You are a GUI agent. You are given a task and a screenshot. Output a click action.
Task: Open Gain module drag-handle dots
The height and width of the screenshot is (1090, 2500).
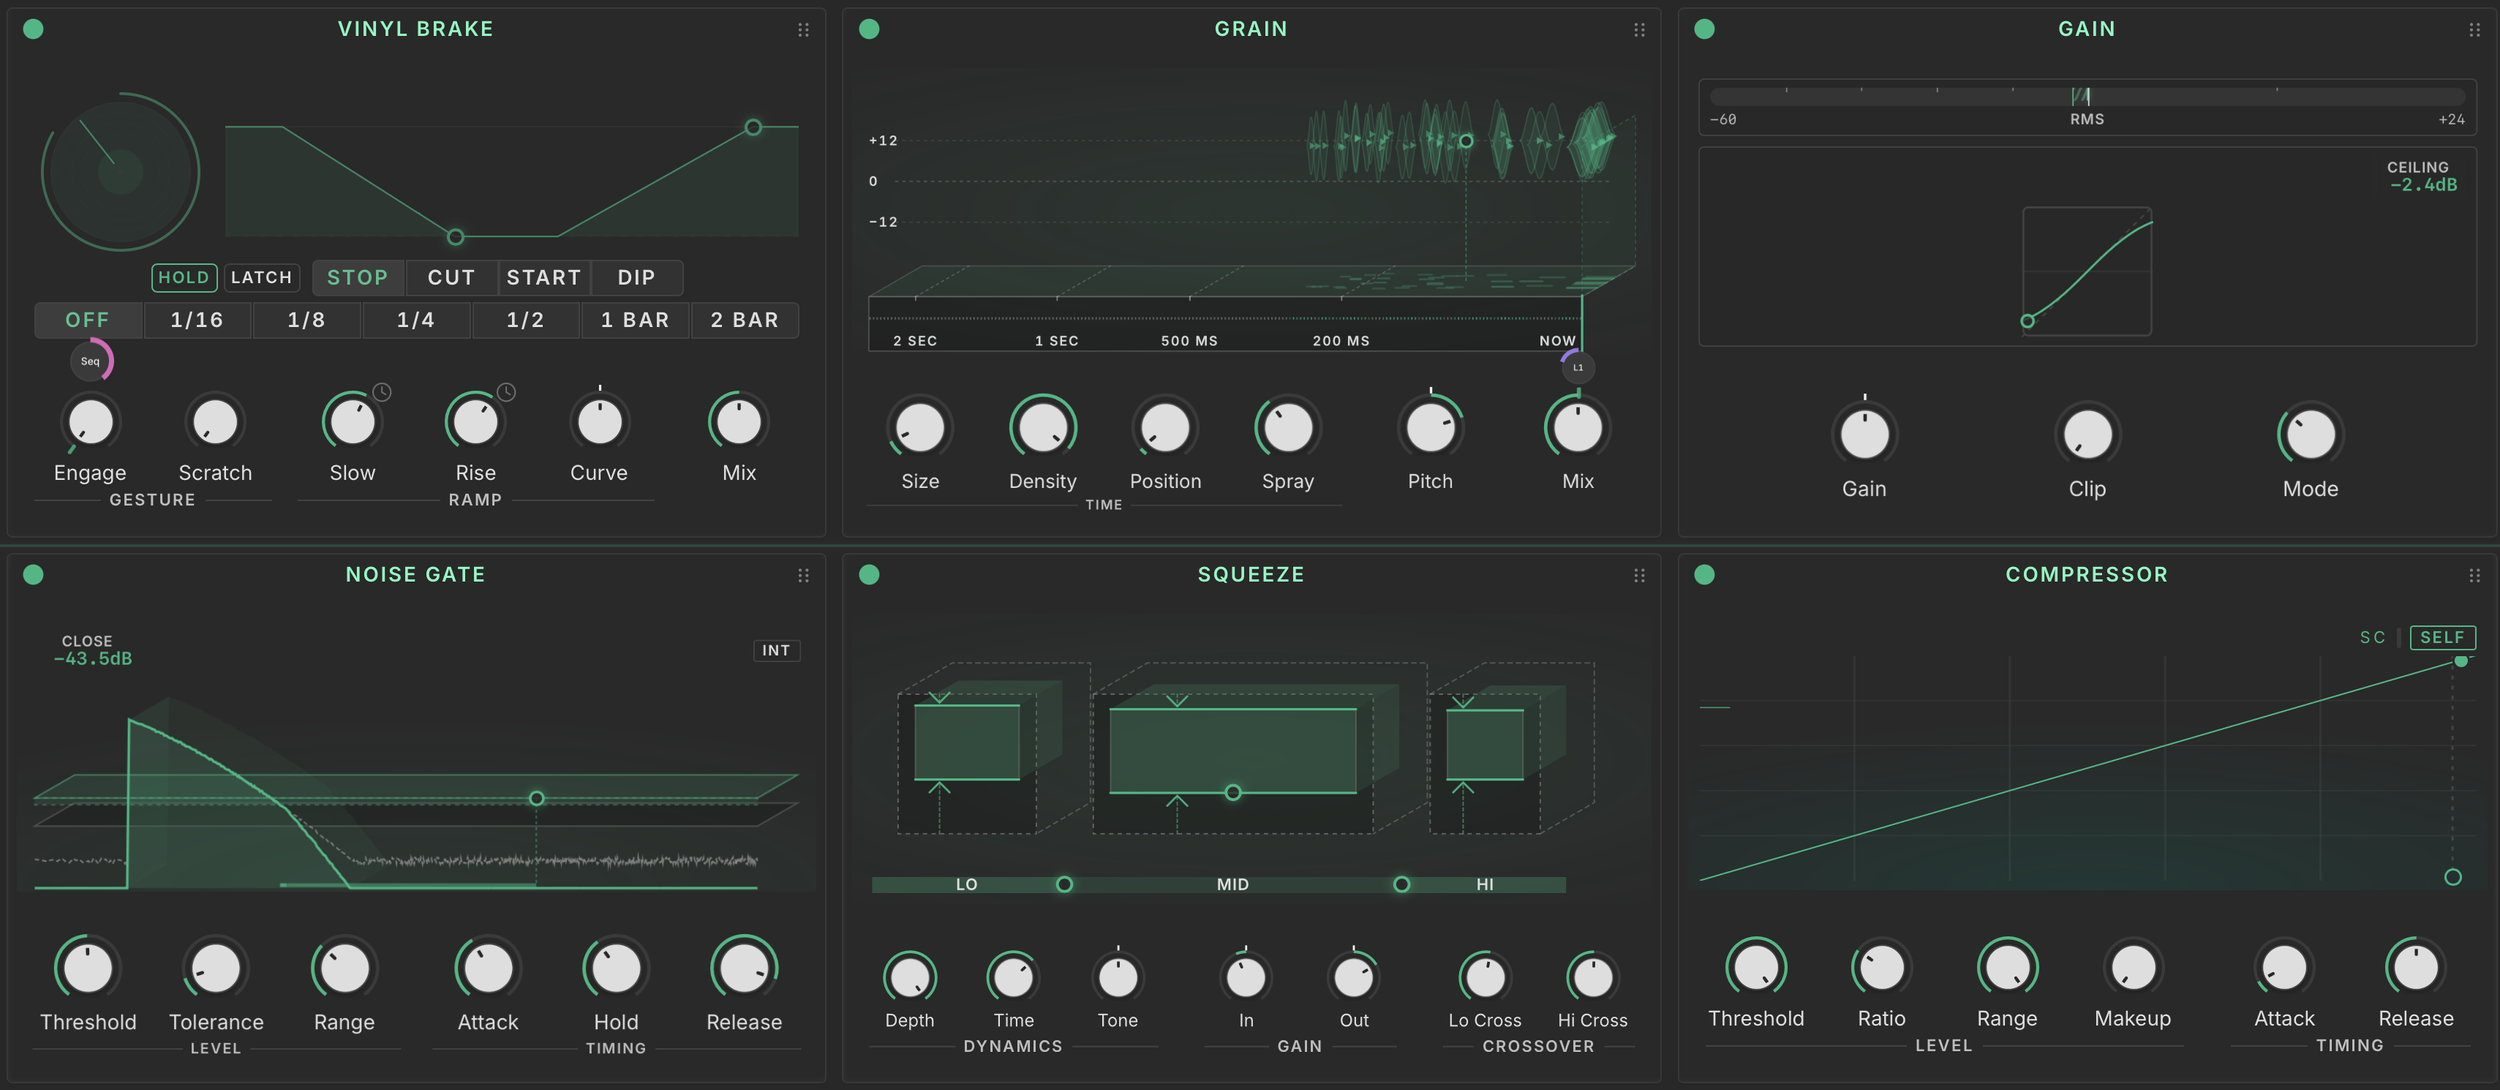[2475, 30]
